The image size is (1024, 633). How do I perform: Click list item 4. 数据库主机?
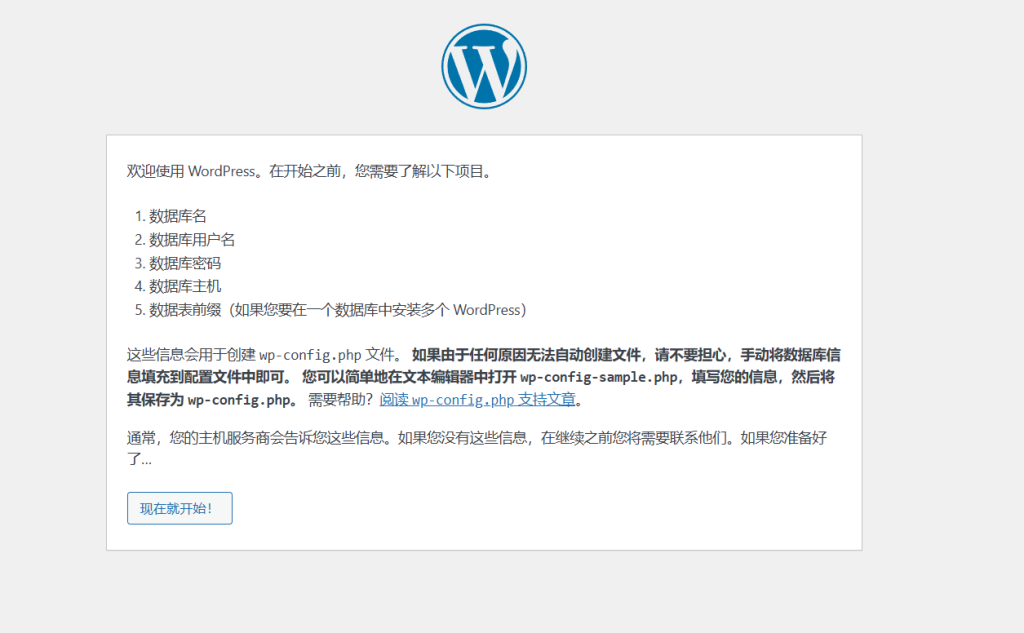[x=178, y=286]
